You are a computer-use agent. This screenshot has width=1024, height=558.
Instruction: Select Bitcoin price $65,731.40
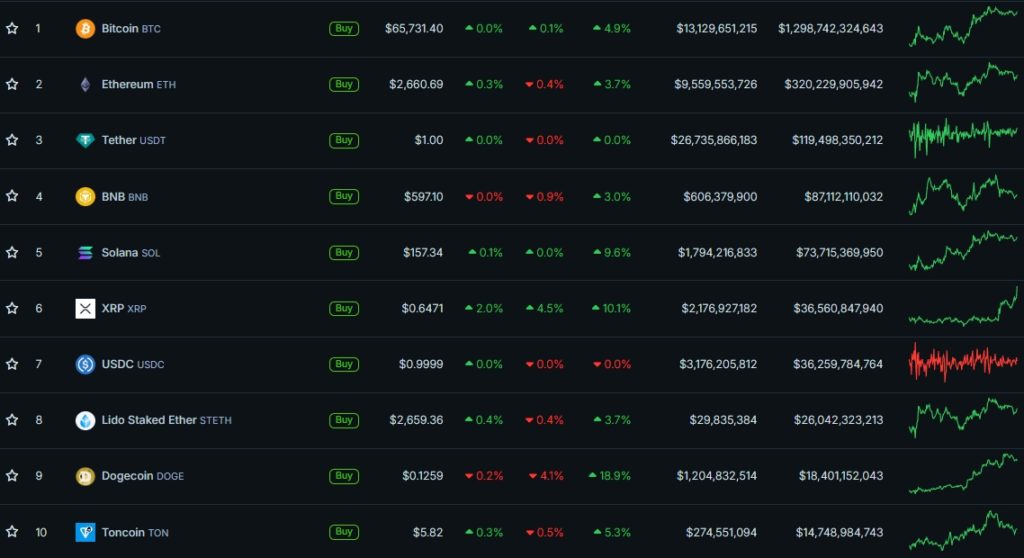414,29
